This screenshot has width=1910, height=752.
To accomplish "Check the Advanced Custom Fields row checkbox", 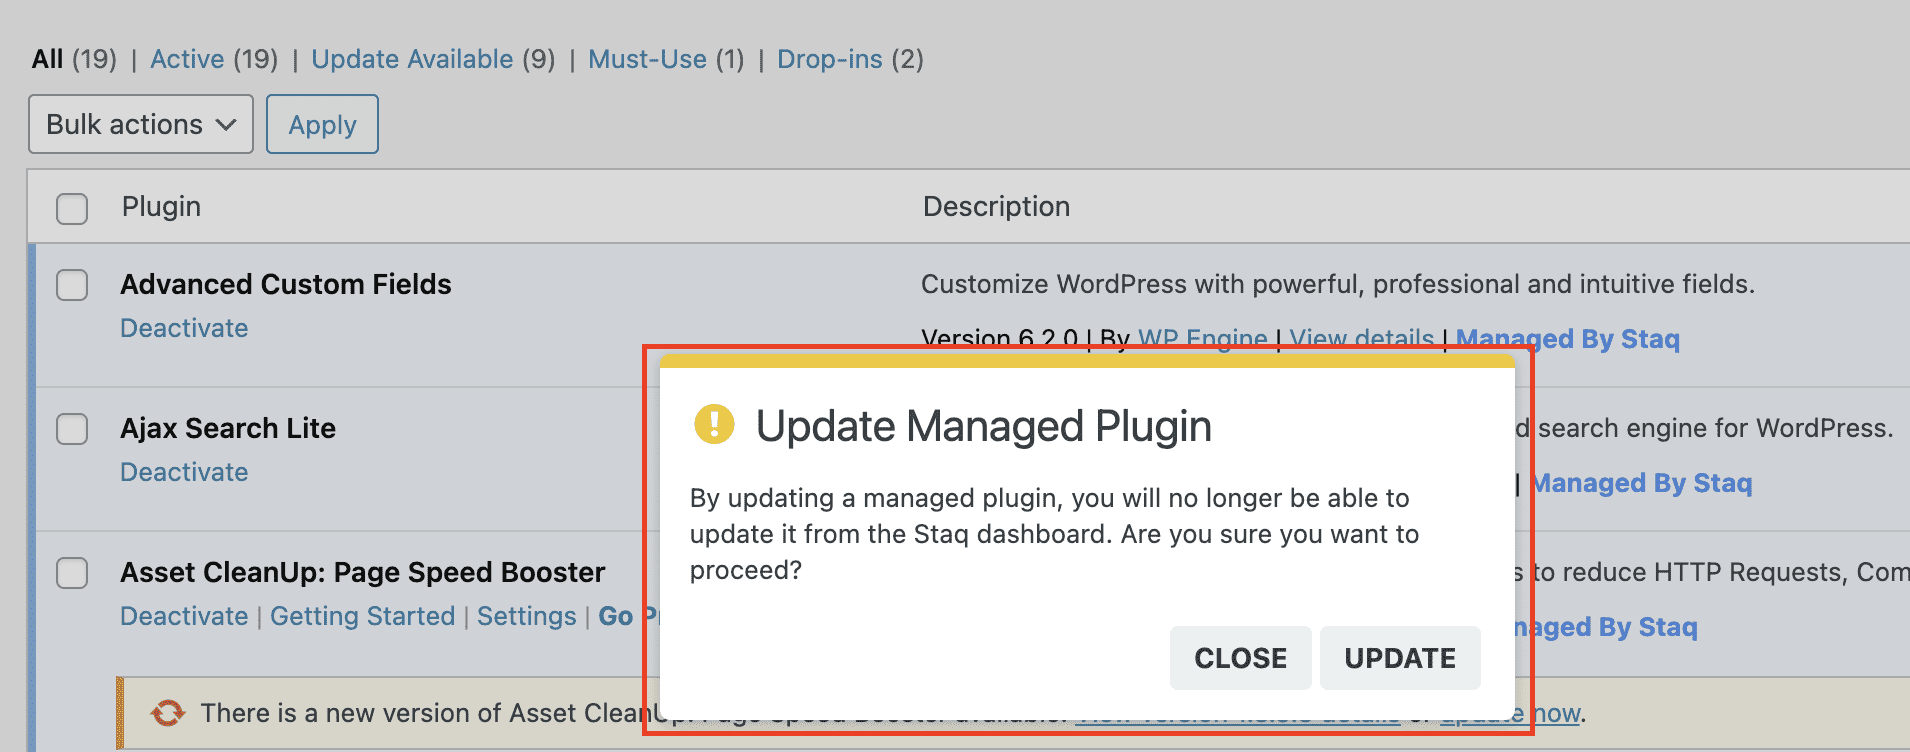I will coord(71,285).
